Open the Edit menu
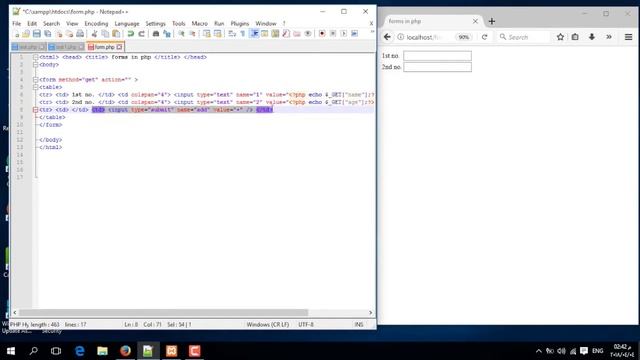This screenshot has width=640, height=360. click(32, 24)
